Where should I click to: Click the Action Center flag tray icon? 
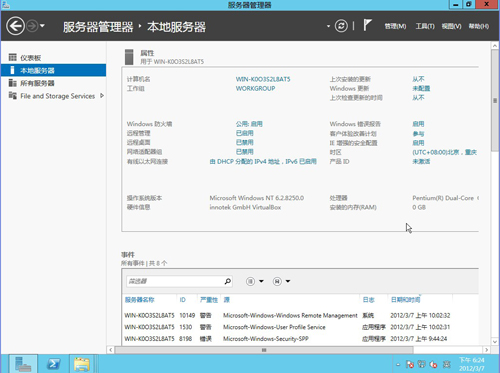[x=410, y=364]
